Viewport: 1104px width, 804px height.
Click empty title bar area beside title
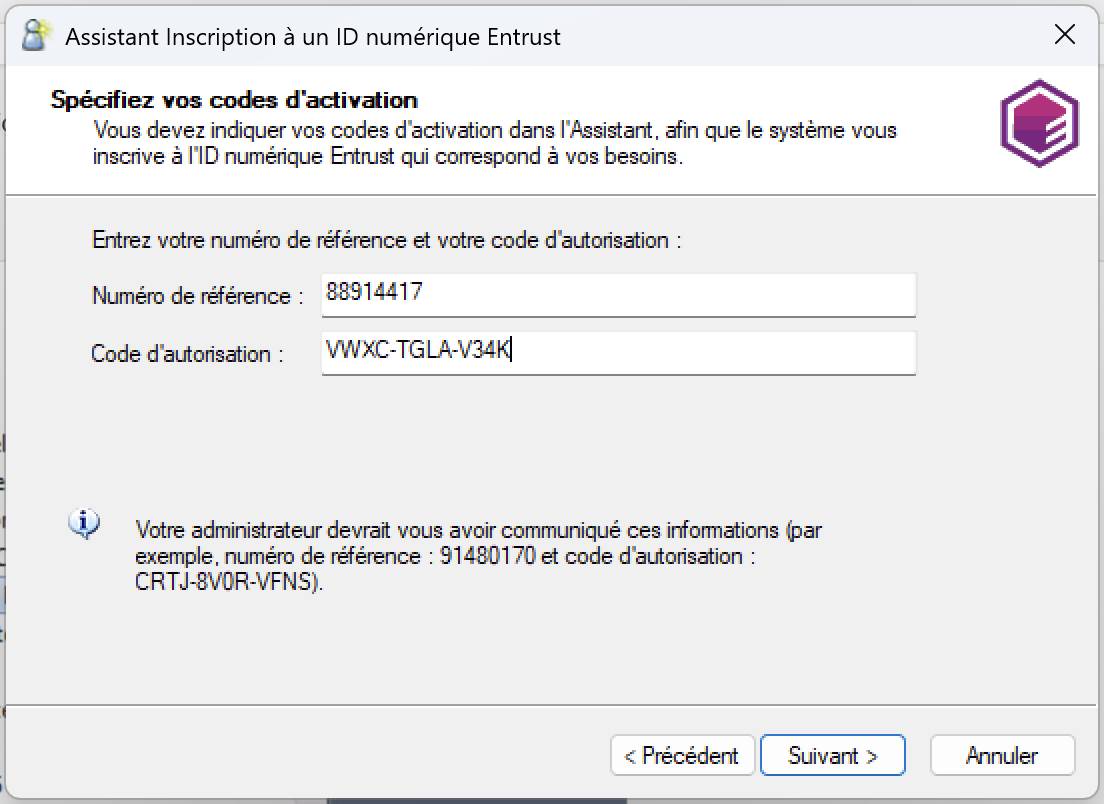point(800,37)
